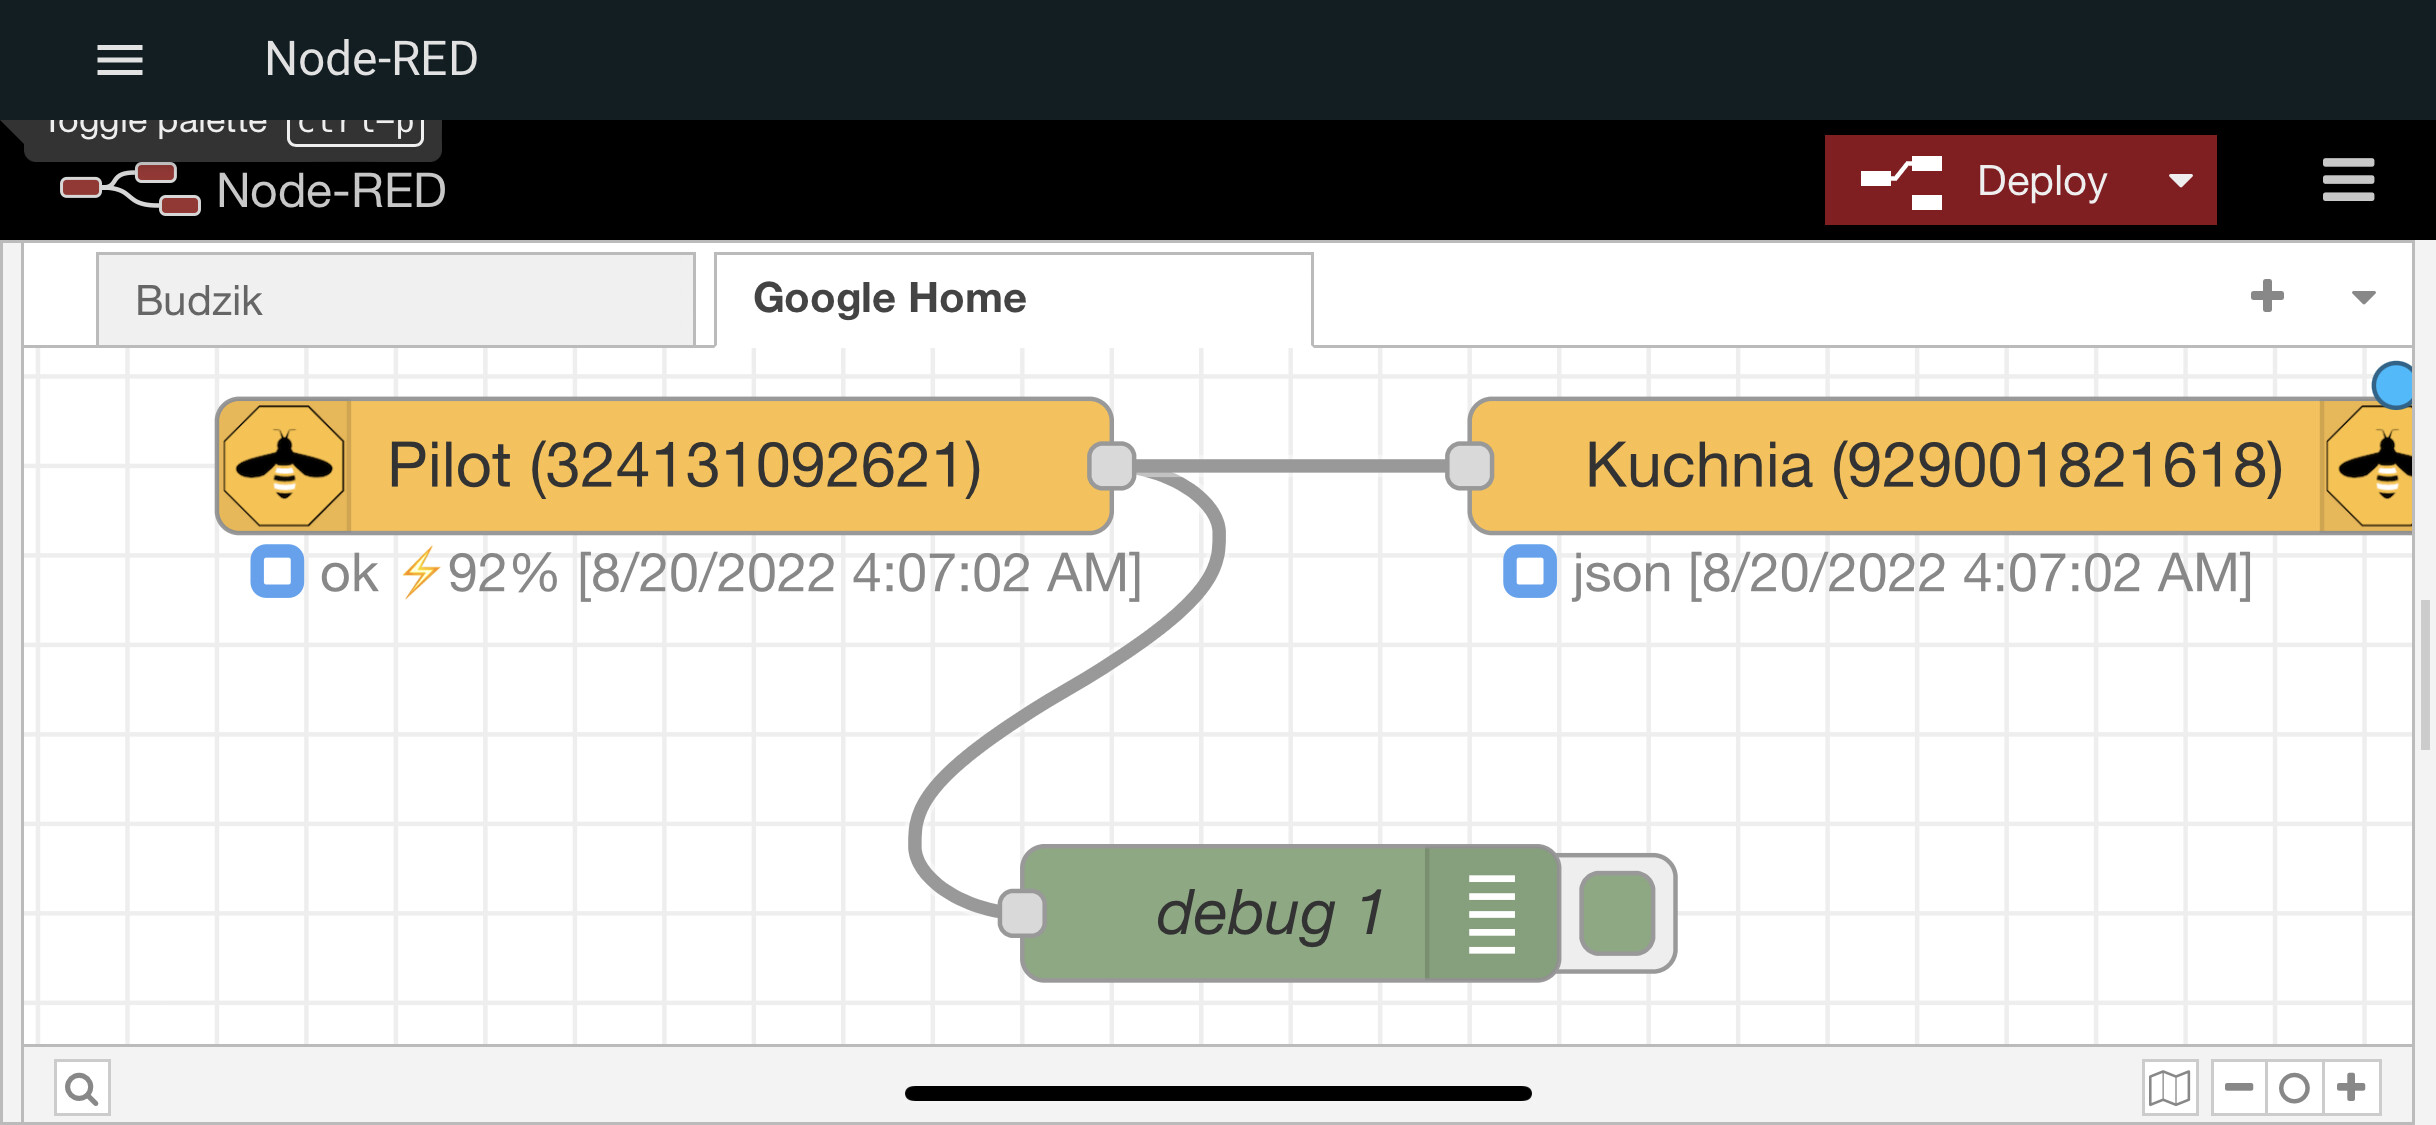Screen dimensions: 2436x1125
Task: Click the Deploy button
Action: coord(1985,181)
